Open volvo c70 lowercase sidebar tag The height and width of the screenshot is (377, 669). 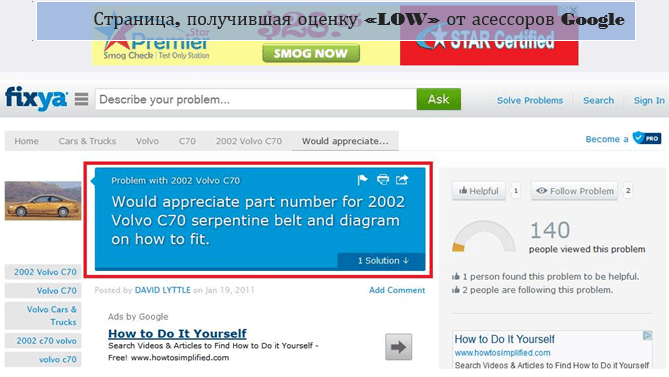pyautogui.click(x=43, y=360)
